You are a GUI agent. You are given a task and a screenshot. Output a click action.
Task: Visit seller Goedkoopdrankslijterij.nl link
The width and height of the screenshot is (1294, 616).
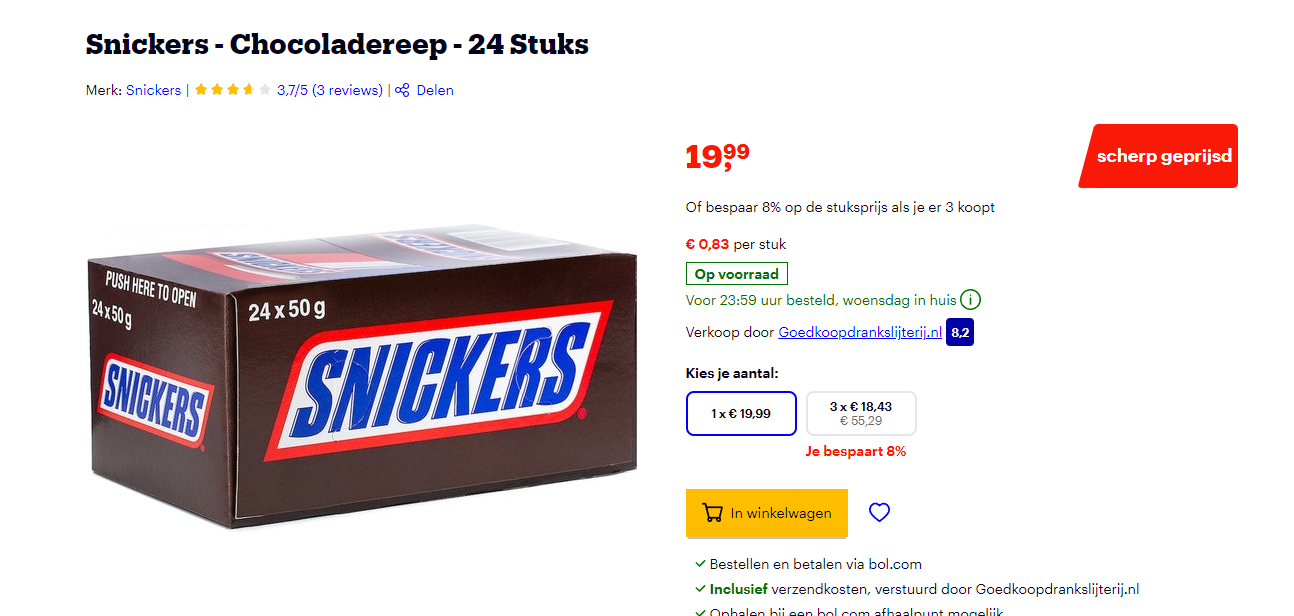pyautogui.click(x=860, y=332)
